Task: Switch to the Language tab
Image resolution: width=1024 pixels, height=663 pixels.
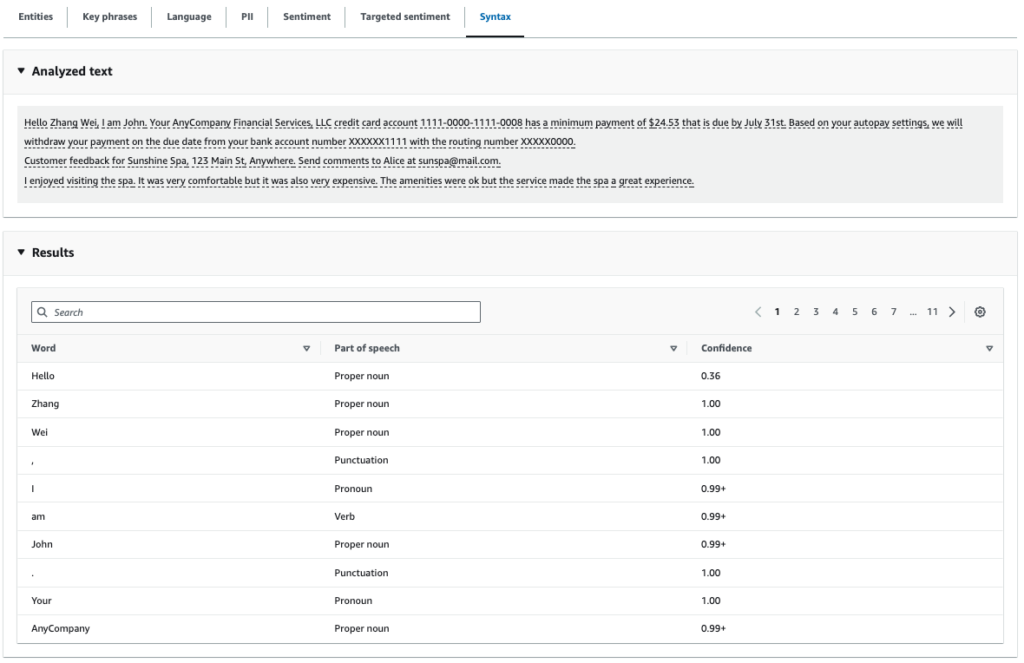Action: pos(188,16)
